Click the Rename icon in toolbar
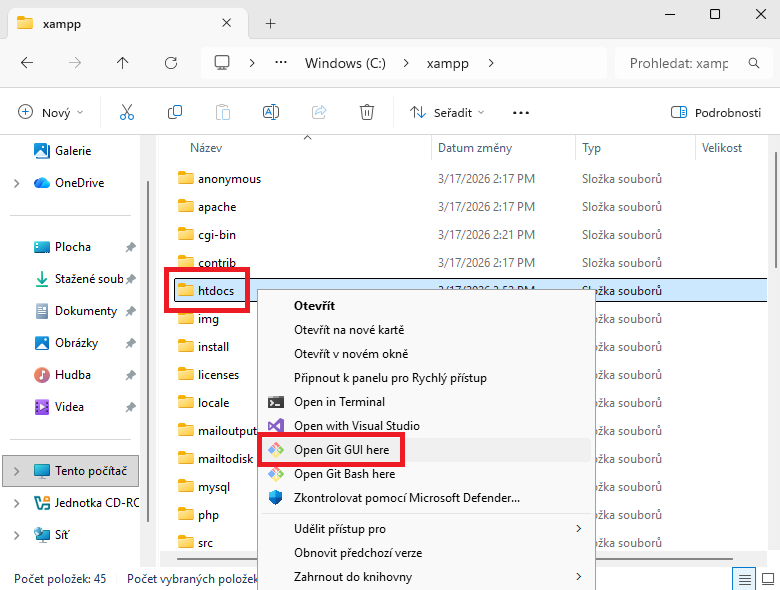This screenshot has width=780, height=590. (270, 112)
